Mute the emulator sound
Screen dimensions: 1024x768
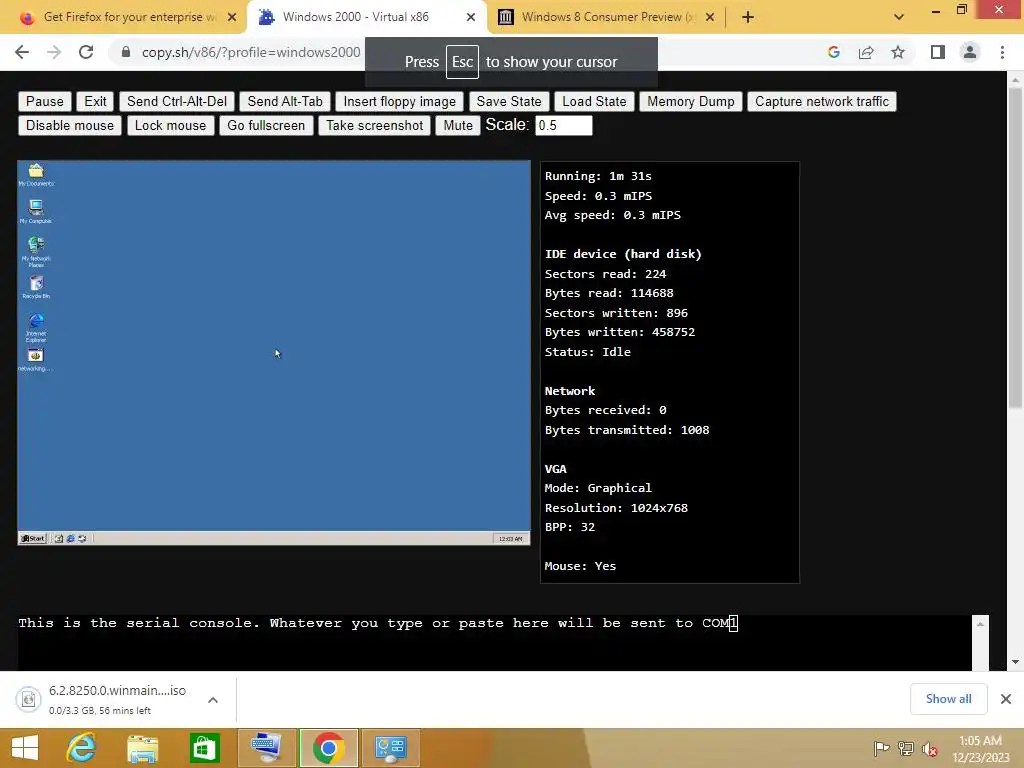(458, 125)
